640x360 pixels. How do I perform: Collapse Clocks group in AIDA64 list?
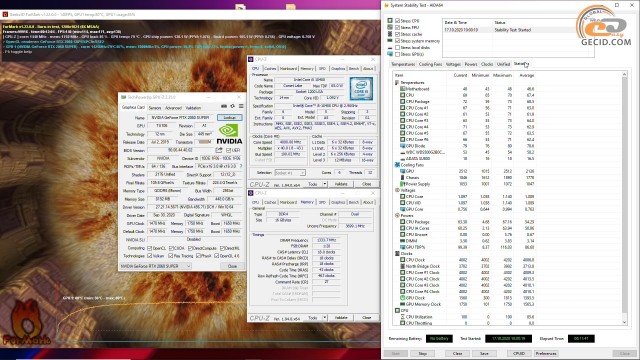(397, 253)
